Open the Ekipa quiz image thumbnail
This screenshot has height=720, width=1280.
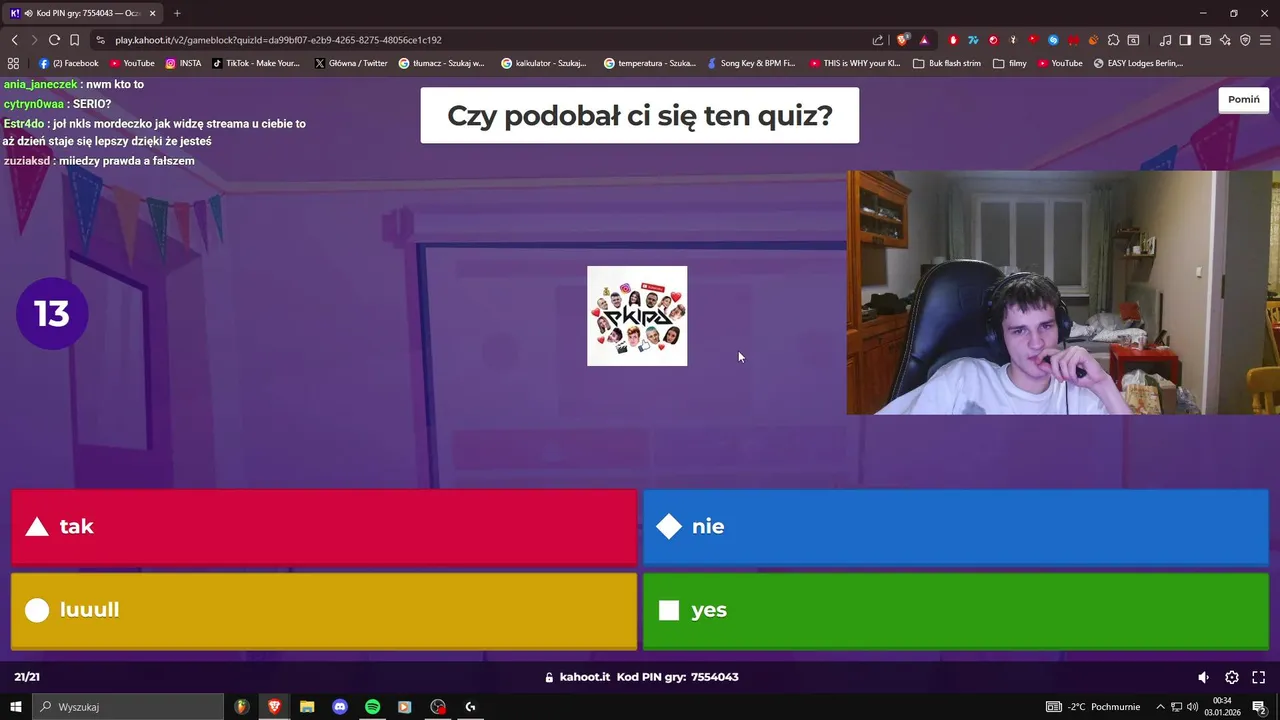[637, 316]
